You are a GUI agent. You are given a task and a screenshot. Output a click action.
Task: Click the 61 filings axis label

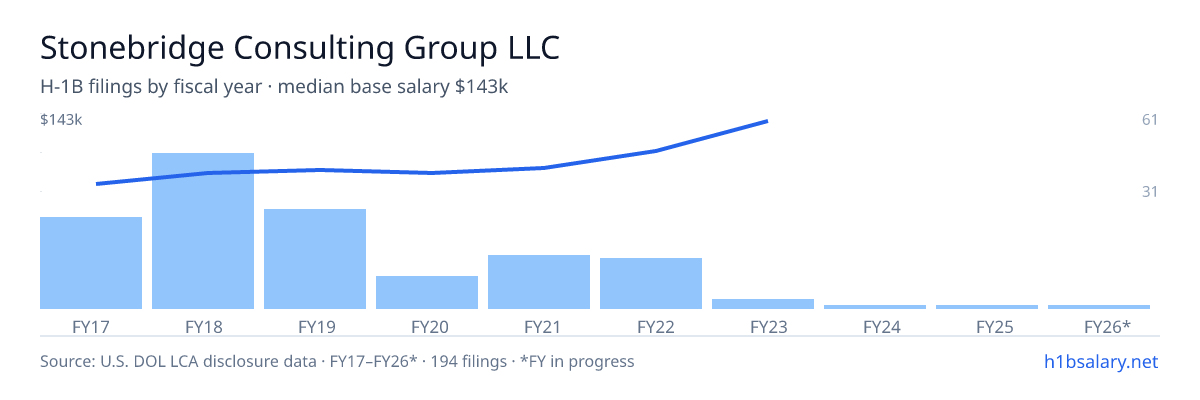[x=1150, y=120]
